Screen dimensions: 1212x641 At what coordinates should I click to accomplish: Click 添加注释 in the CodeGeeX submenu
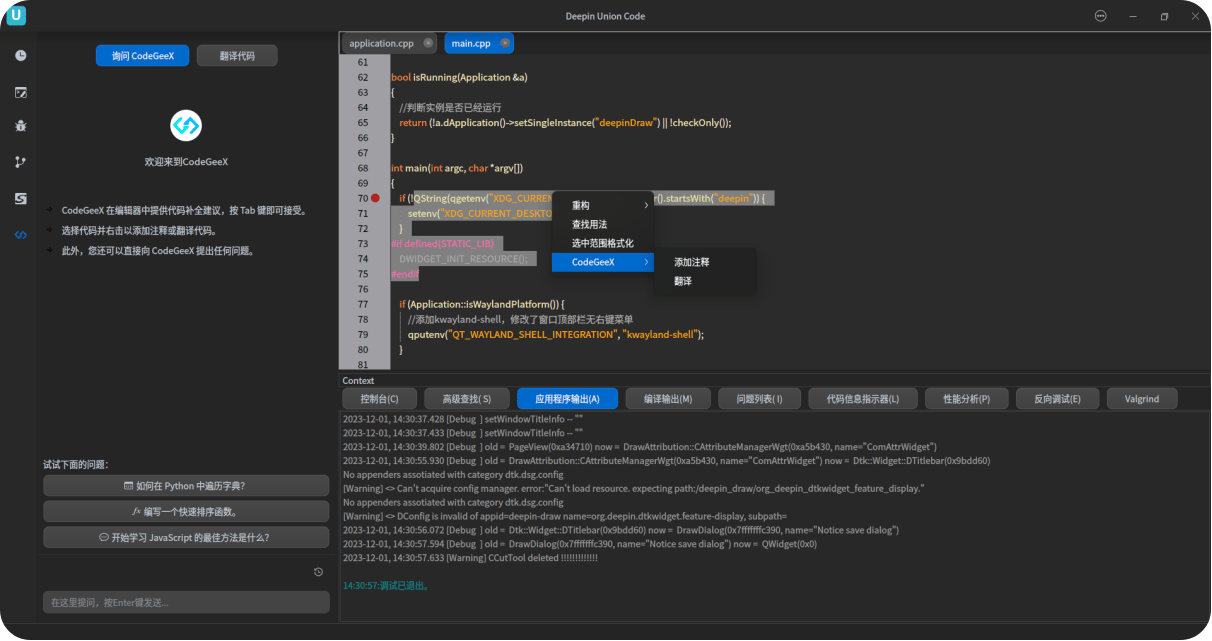(x=705, y=262)
